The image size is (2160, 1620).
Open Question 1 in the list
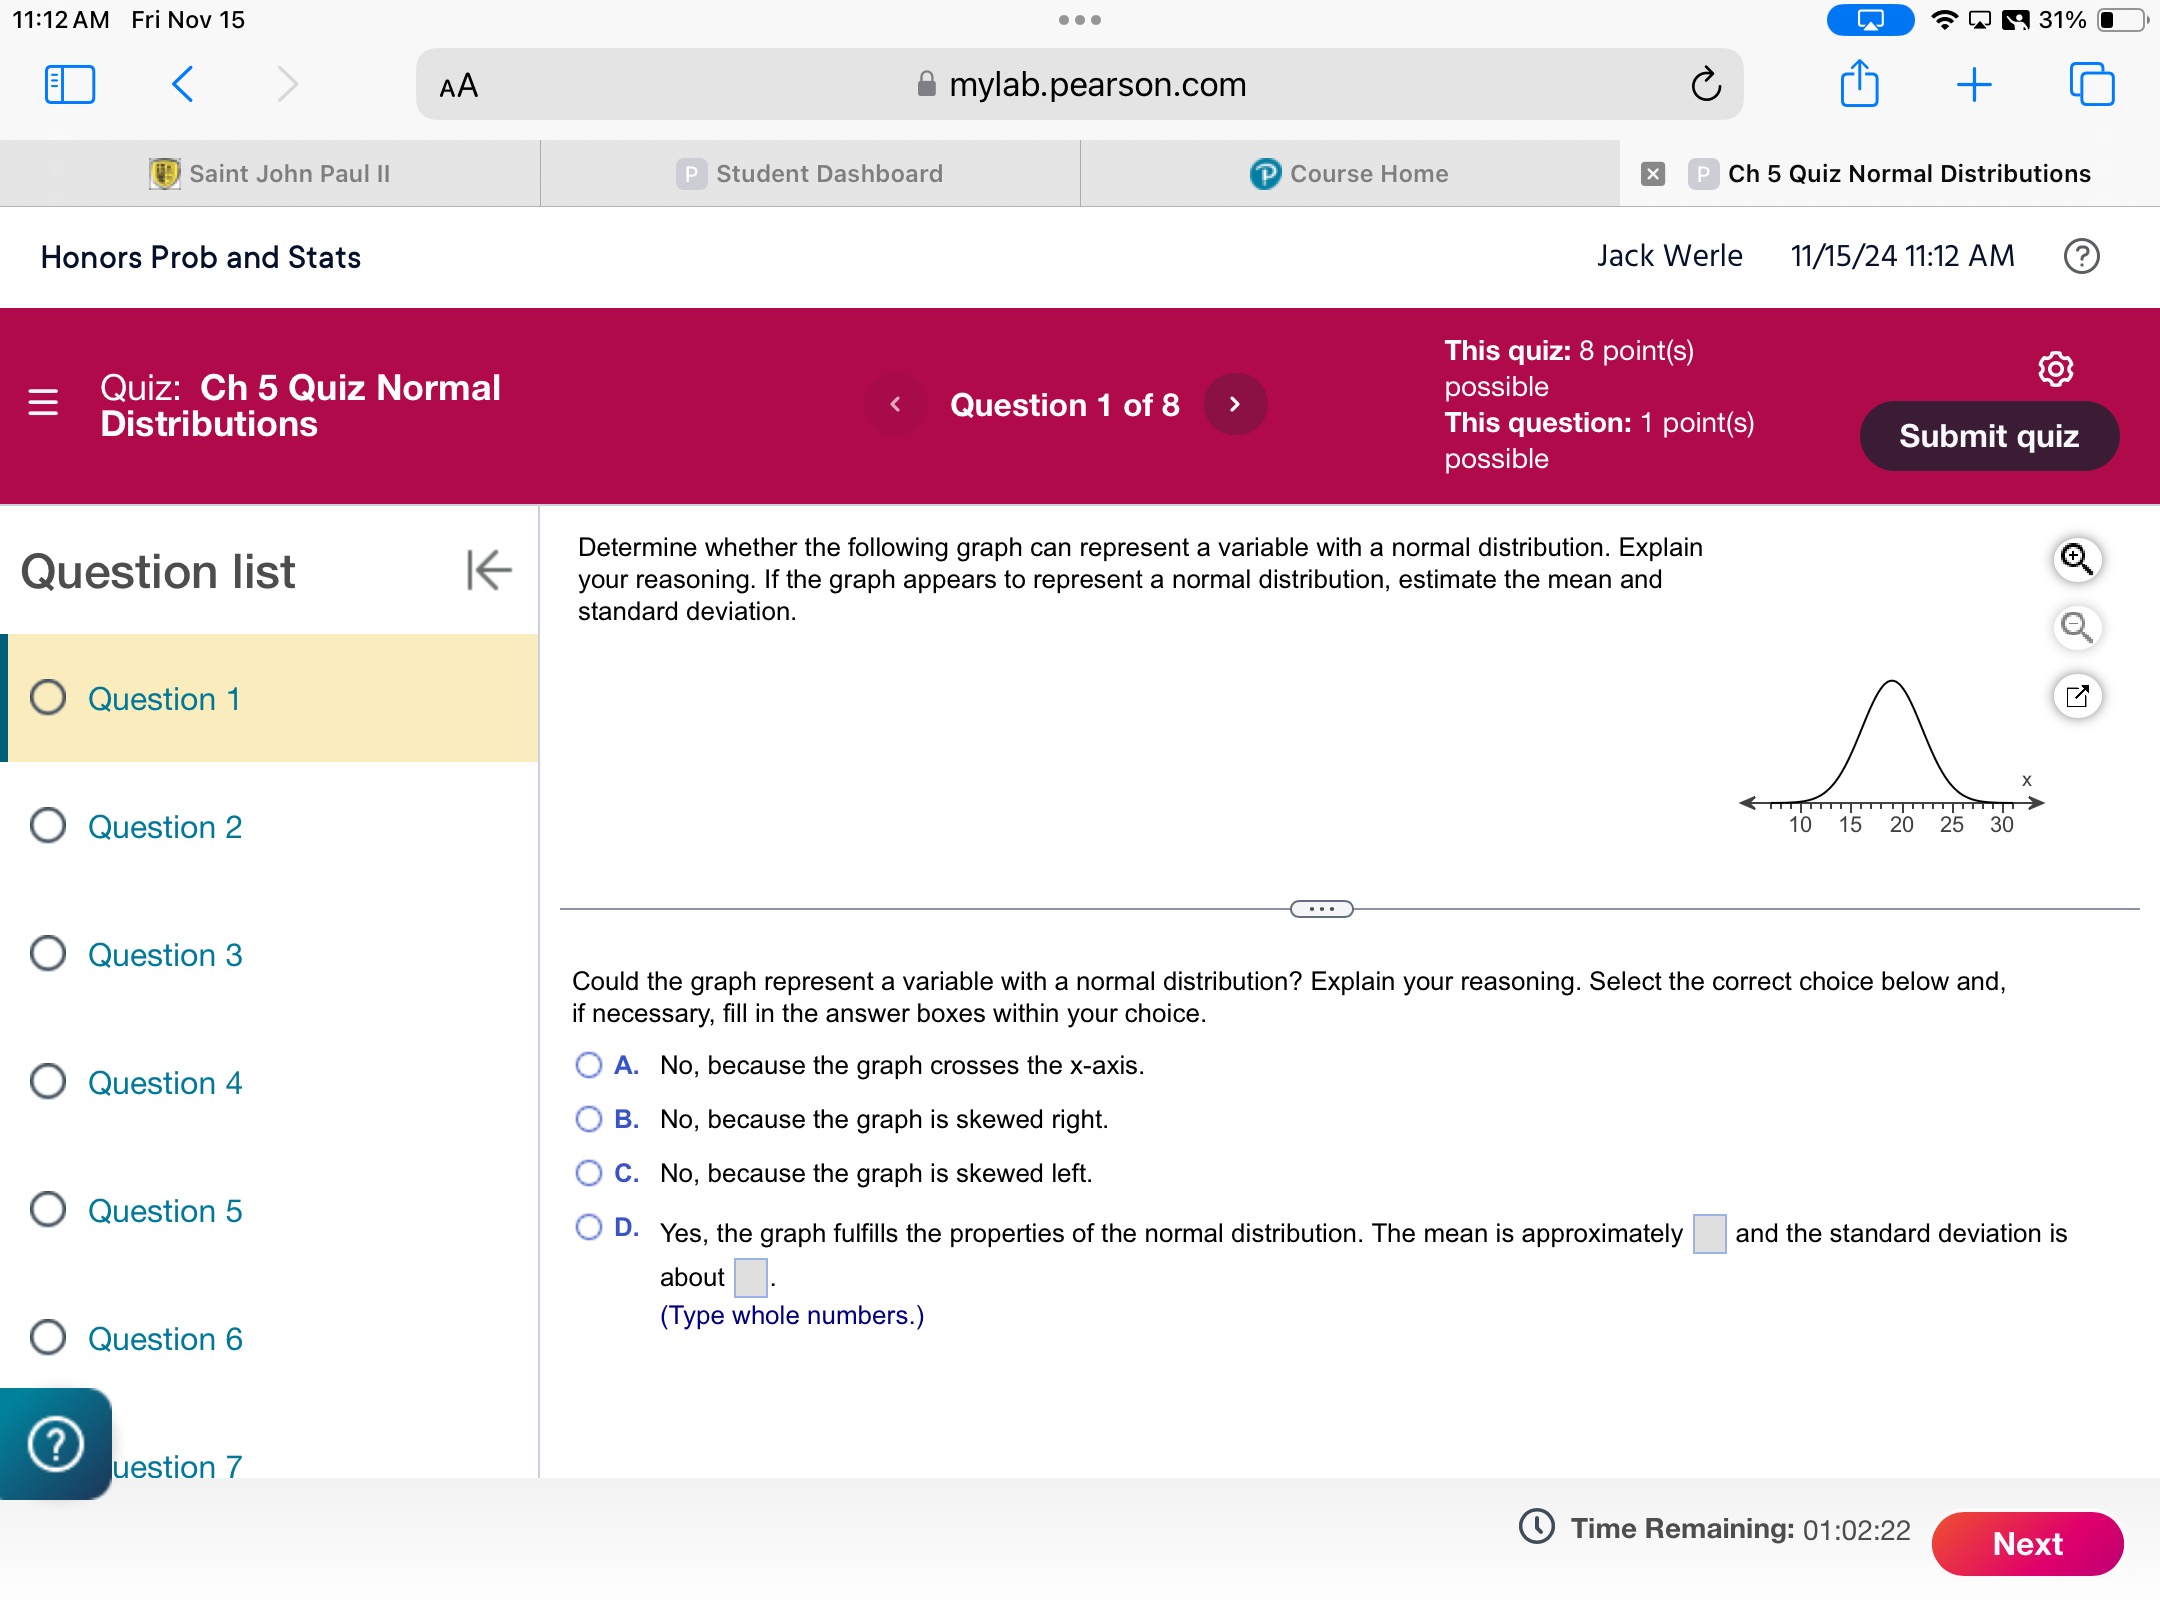tap(270, 698)
